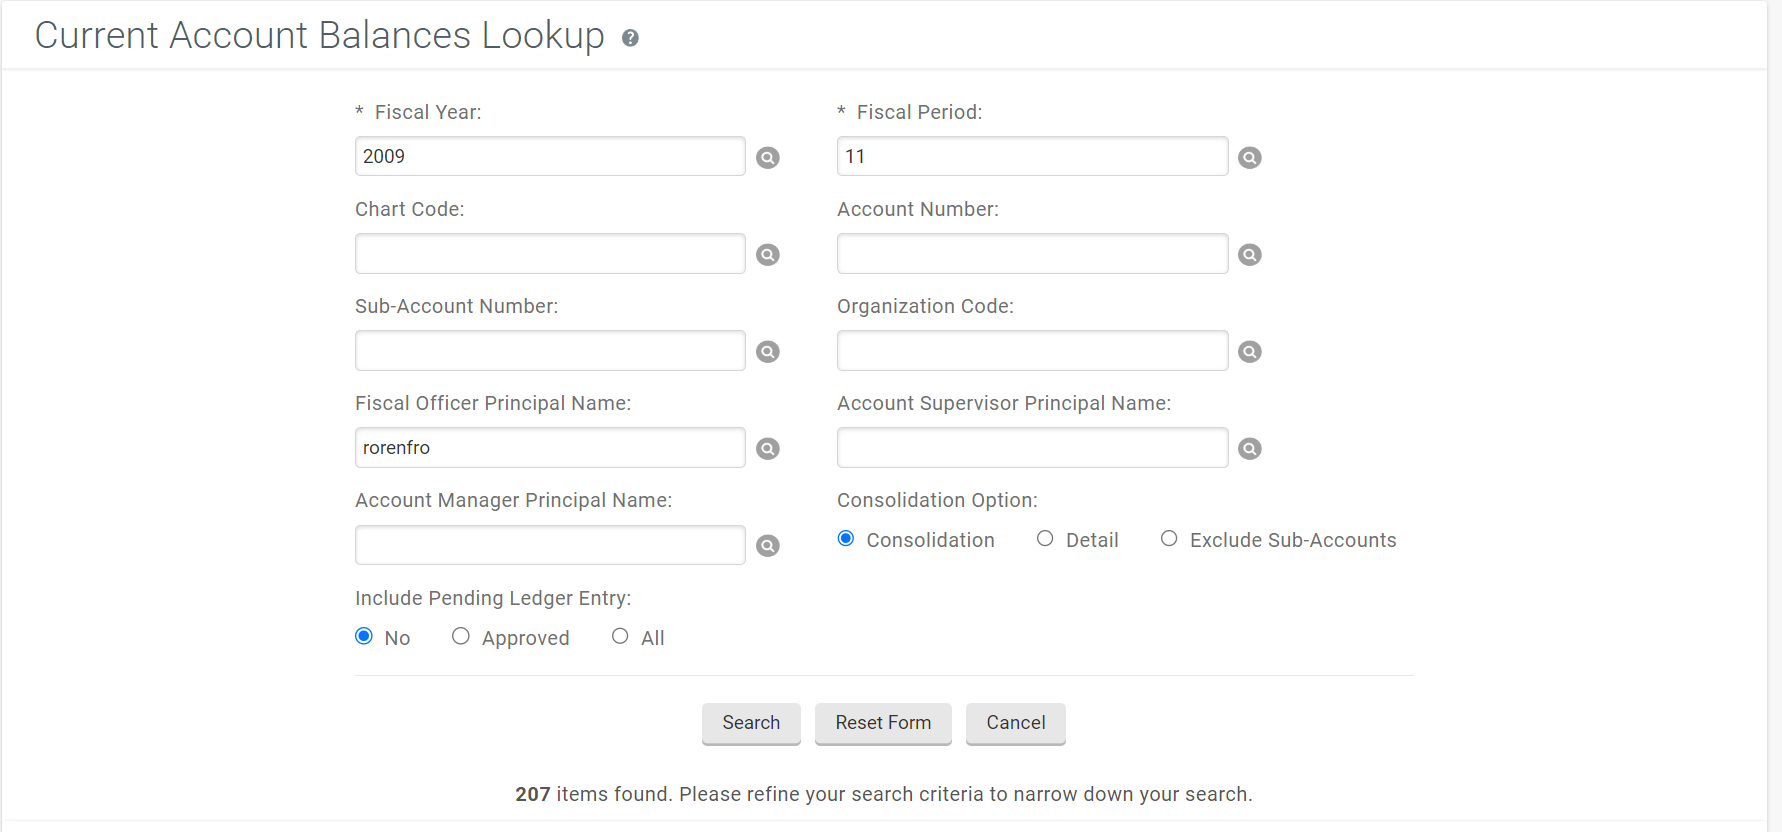The height and width of the screenshot is (832, 1782).
Task: Choose All for pending ledger entry
Action: coord(620,636)
